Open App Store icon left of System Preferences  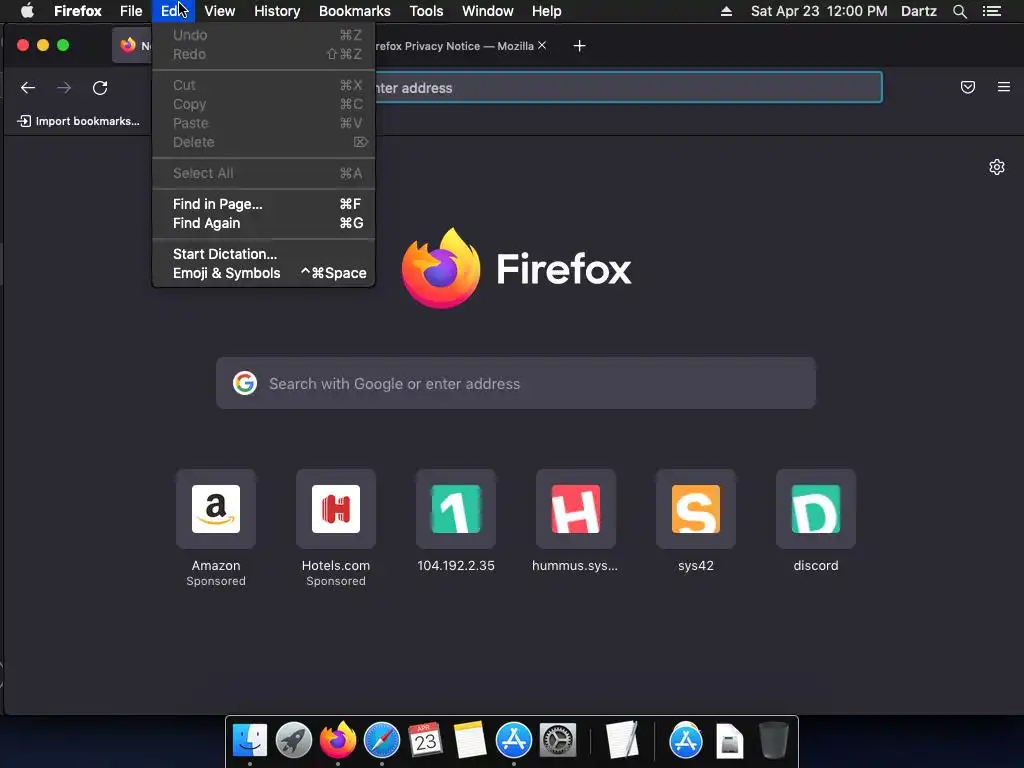pos(514,741)
